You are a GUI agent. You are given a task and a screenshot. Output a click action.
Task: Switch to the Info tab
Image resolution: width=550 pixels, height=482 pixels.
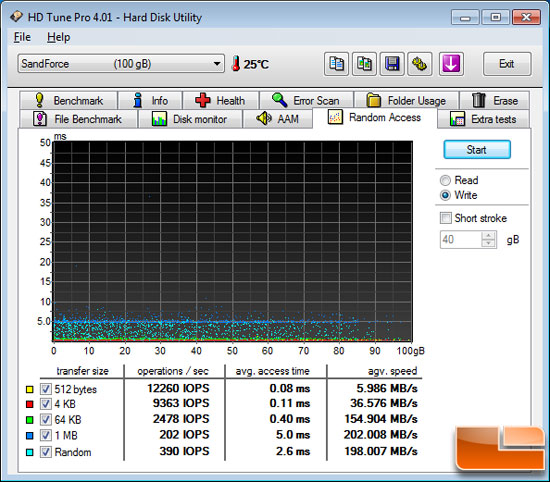(150, 100)
